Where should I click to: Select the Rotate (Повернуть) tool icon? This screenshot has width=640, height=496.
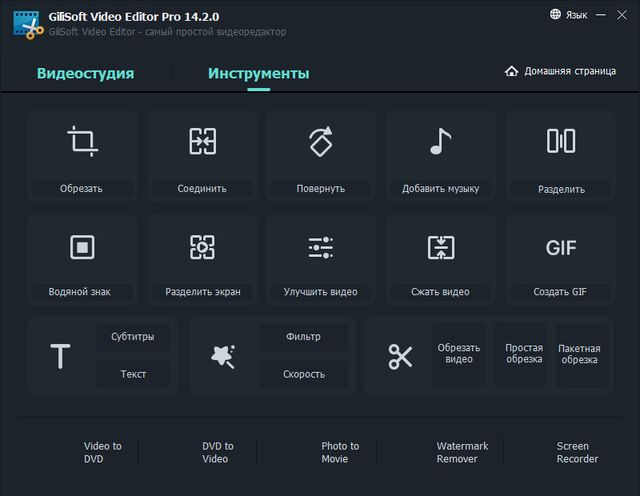click(x=321, y=141)
